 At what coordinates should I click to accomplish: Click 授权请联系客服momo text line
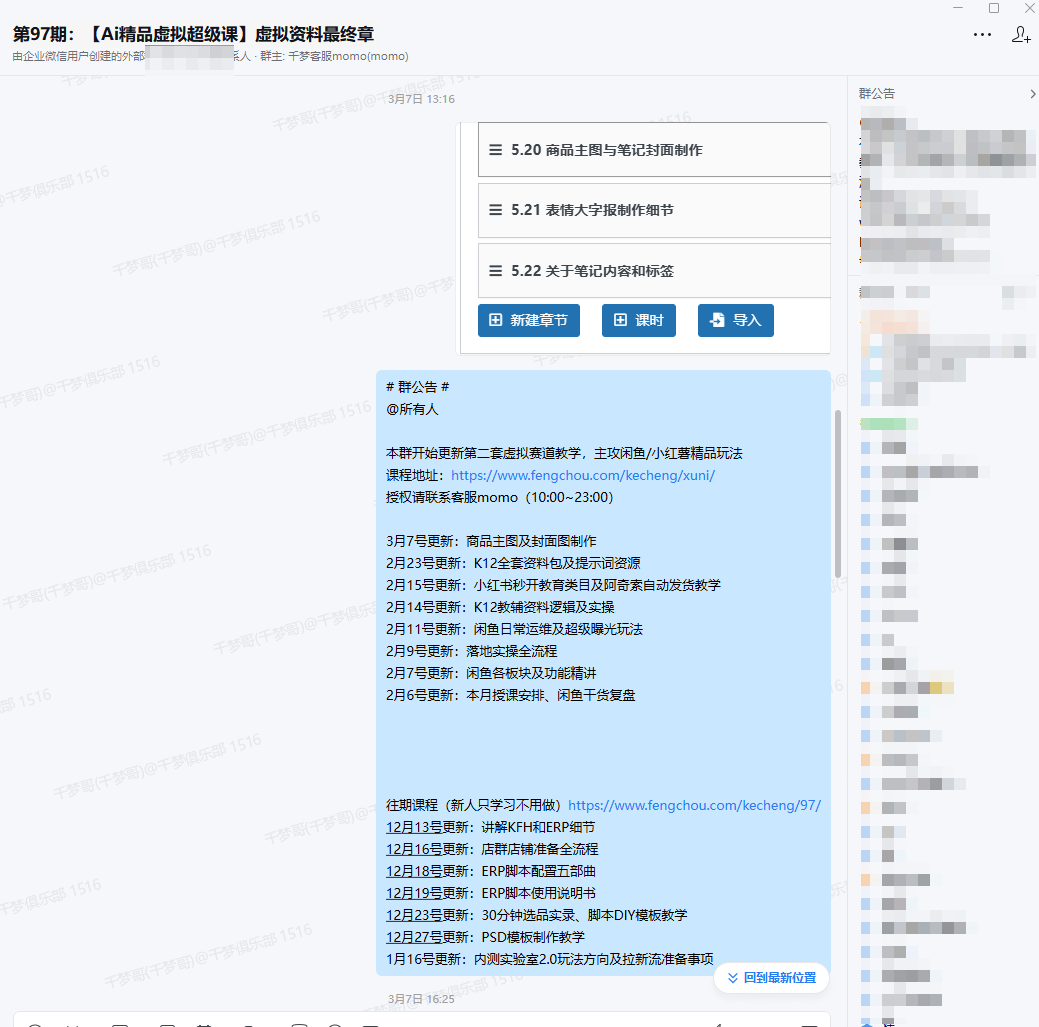point(500,497)
